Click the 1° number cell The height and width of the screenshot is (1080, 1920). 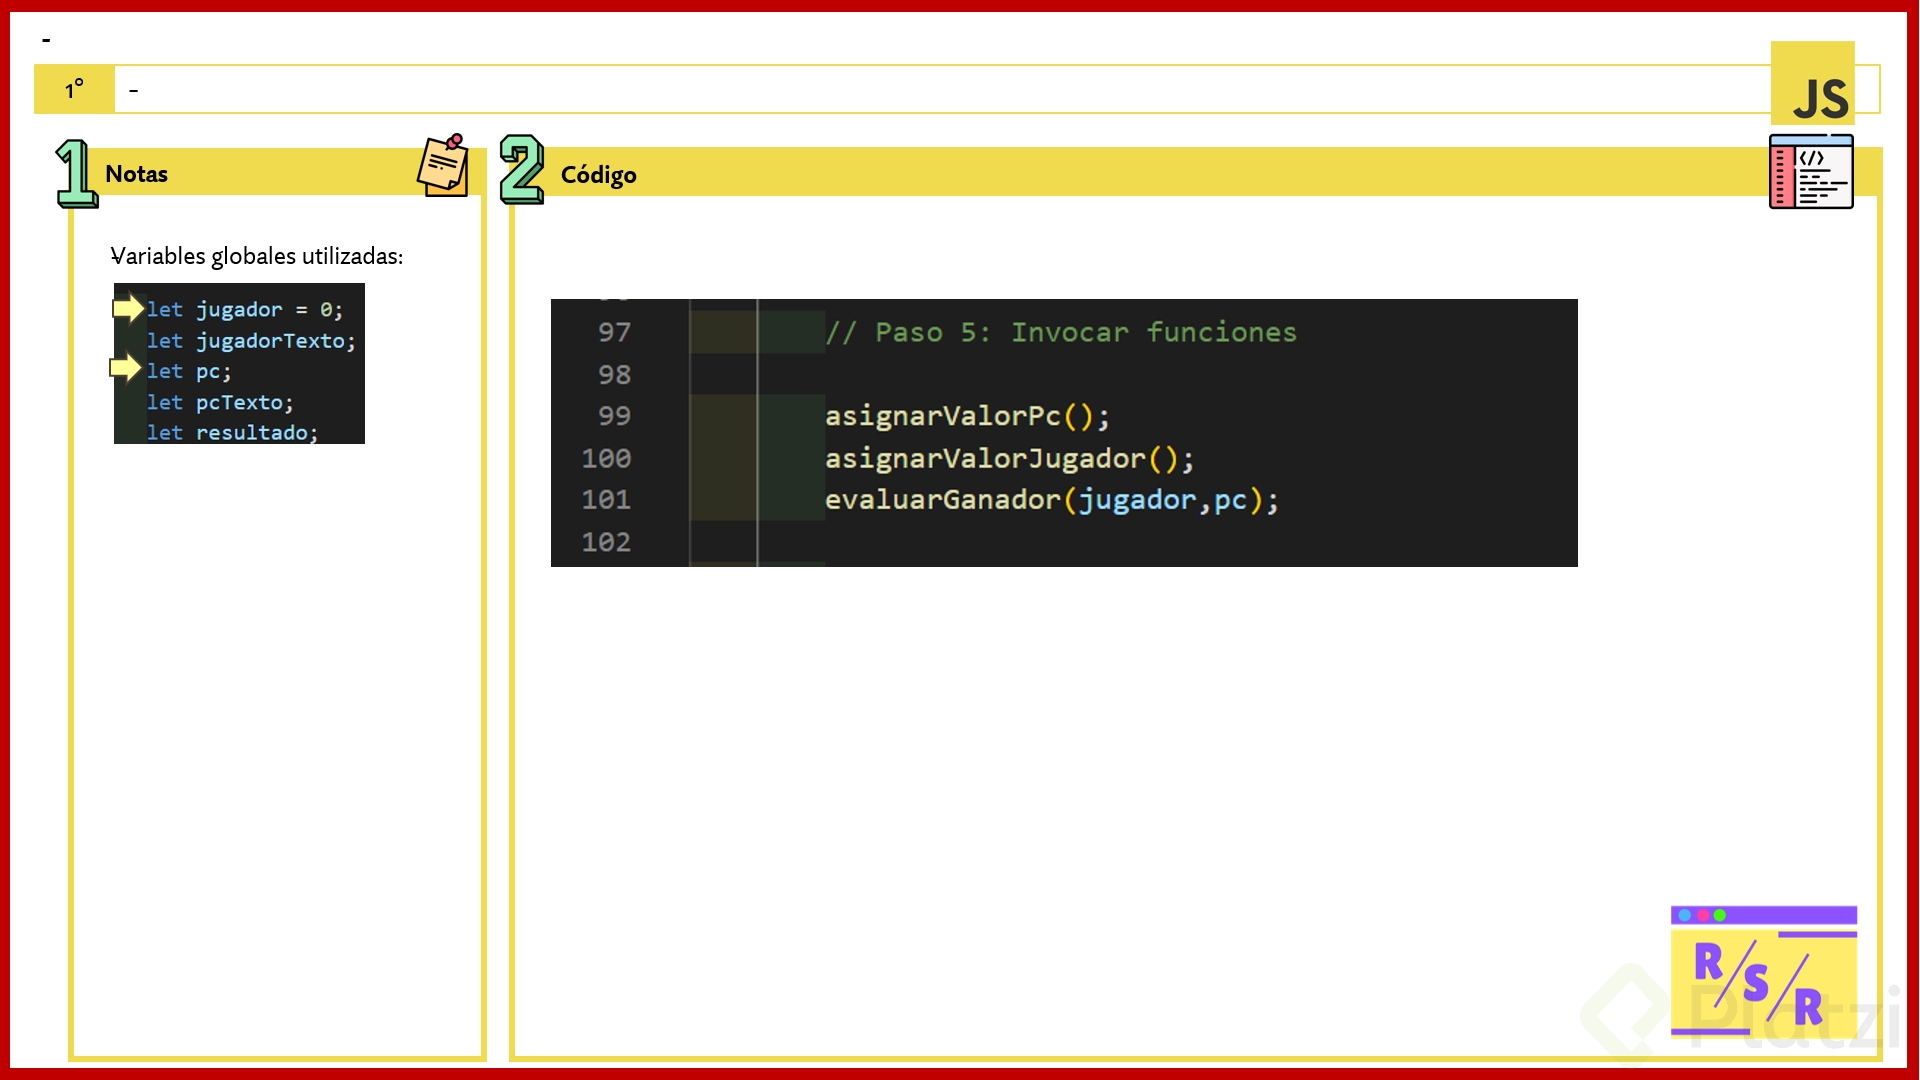(74, 89)
